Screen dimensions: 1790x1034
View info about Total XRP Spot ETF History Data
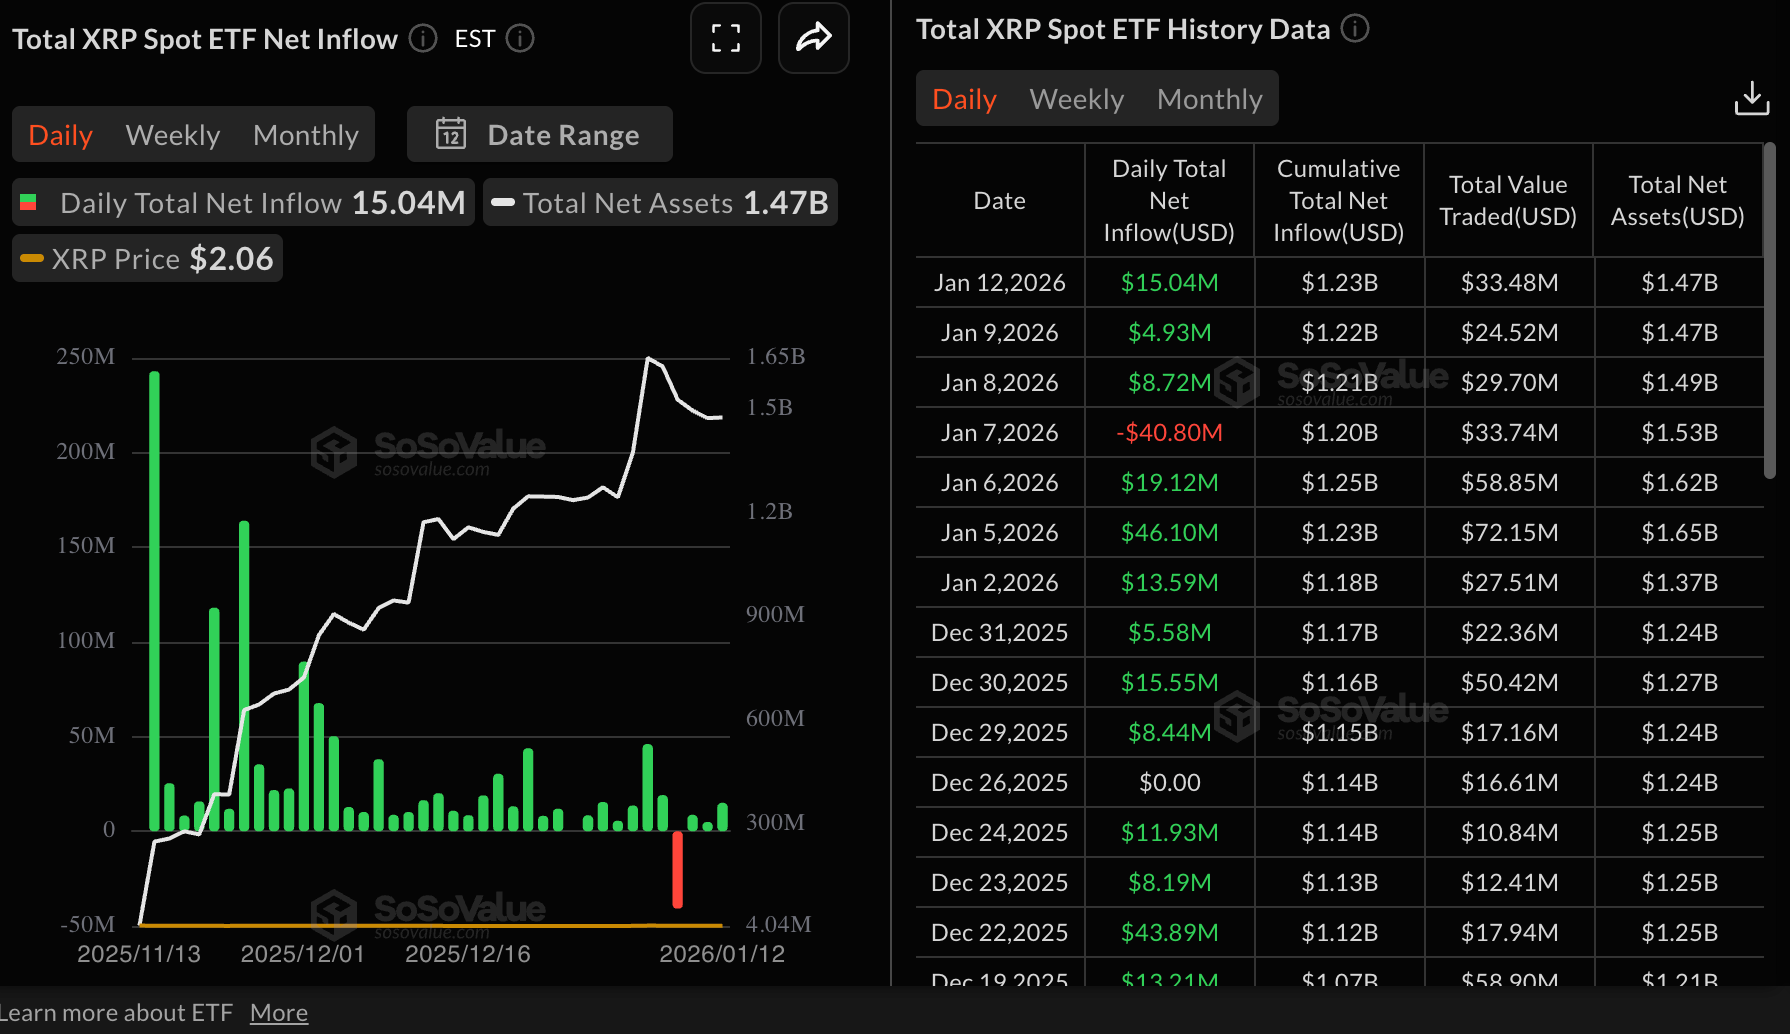click(x=1355, y=29)
